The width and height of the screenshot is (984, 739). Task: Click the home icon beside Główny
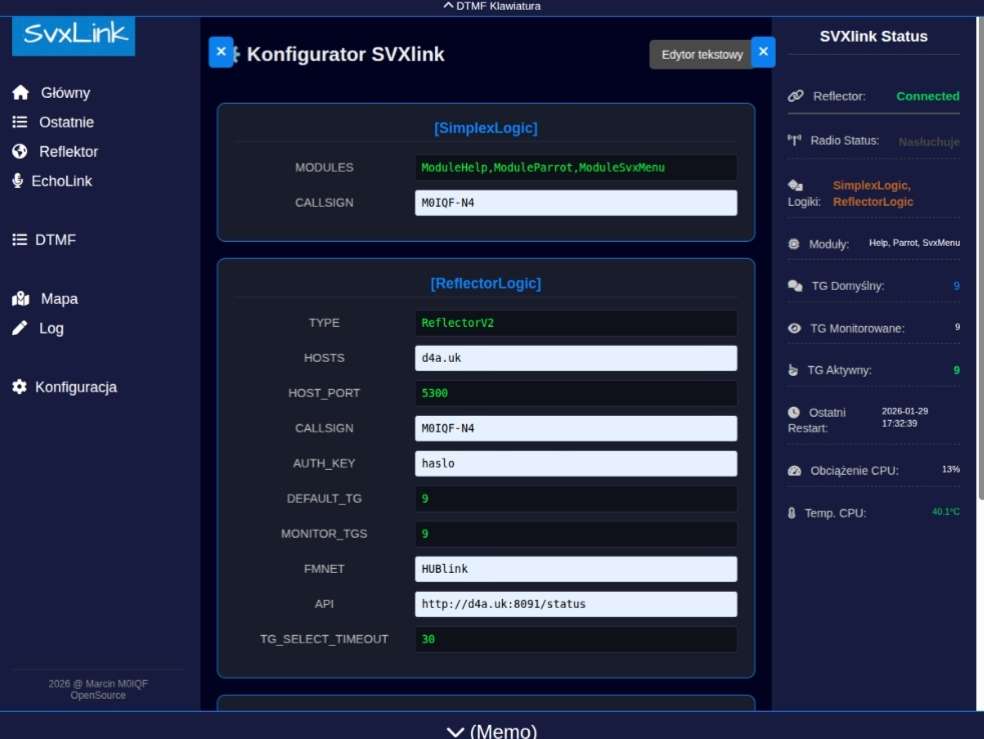(x=20, y=93)
